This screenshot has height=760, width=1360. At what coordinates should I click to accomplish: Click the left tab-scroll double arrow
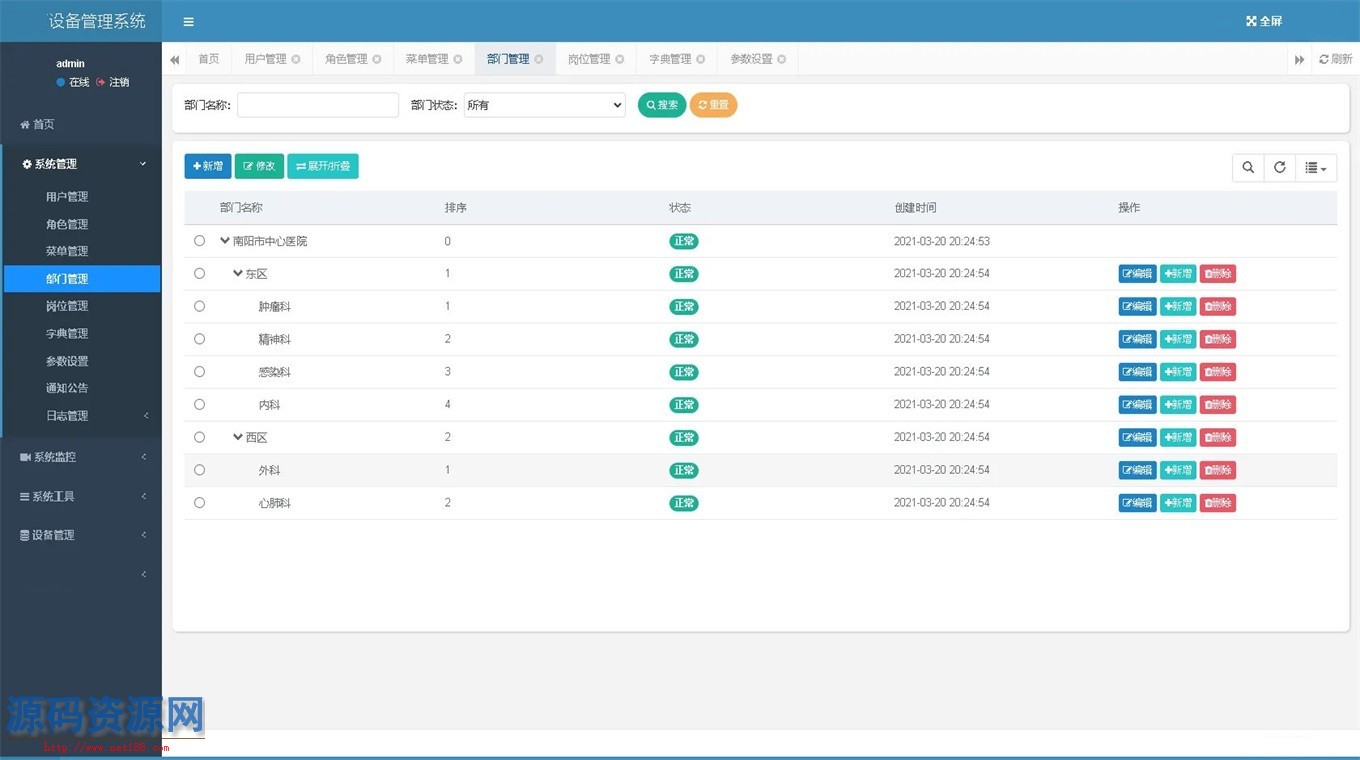175,60
